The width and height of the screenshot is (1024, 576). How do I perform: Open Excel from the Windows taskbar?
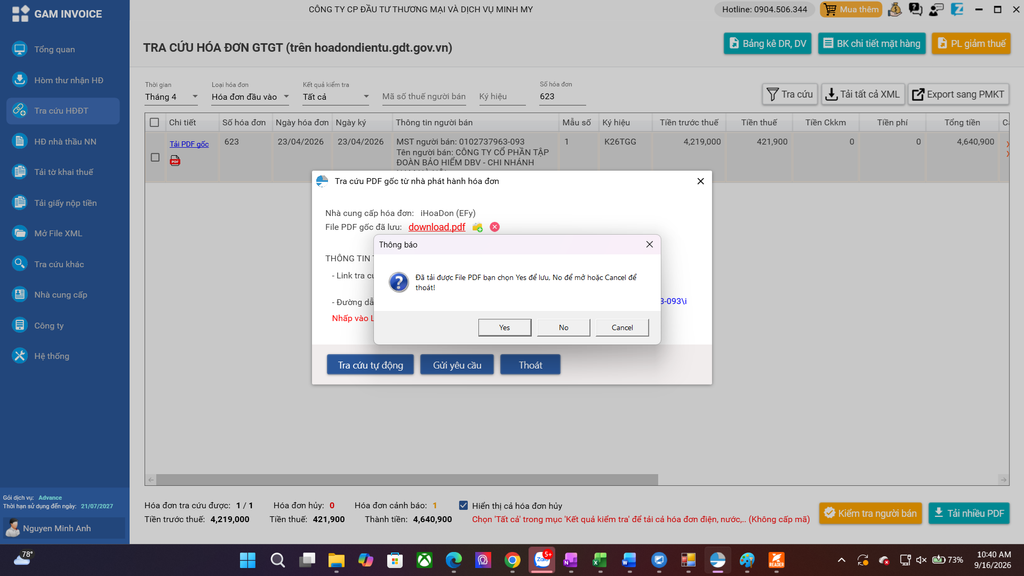click(x=600, y=560)
